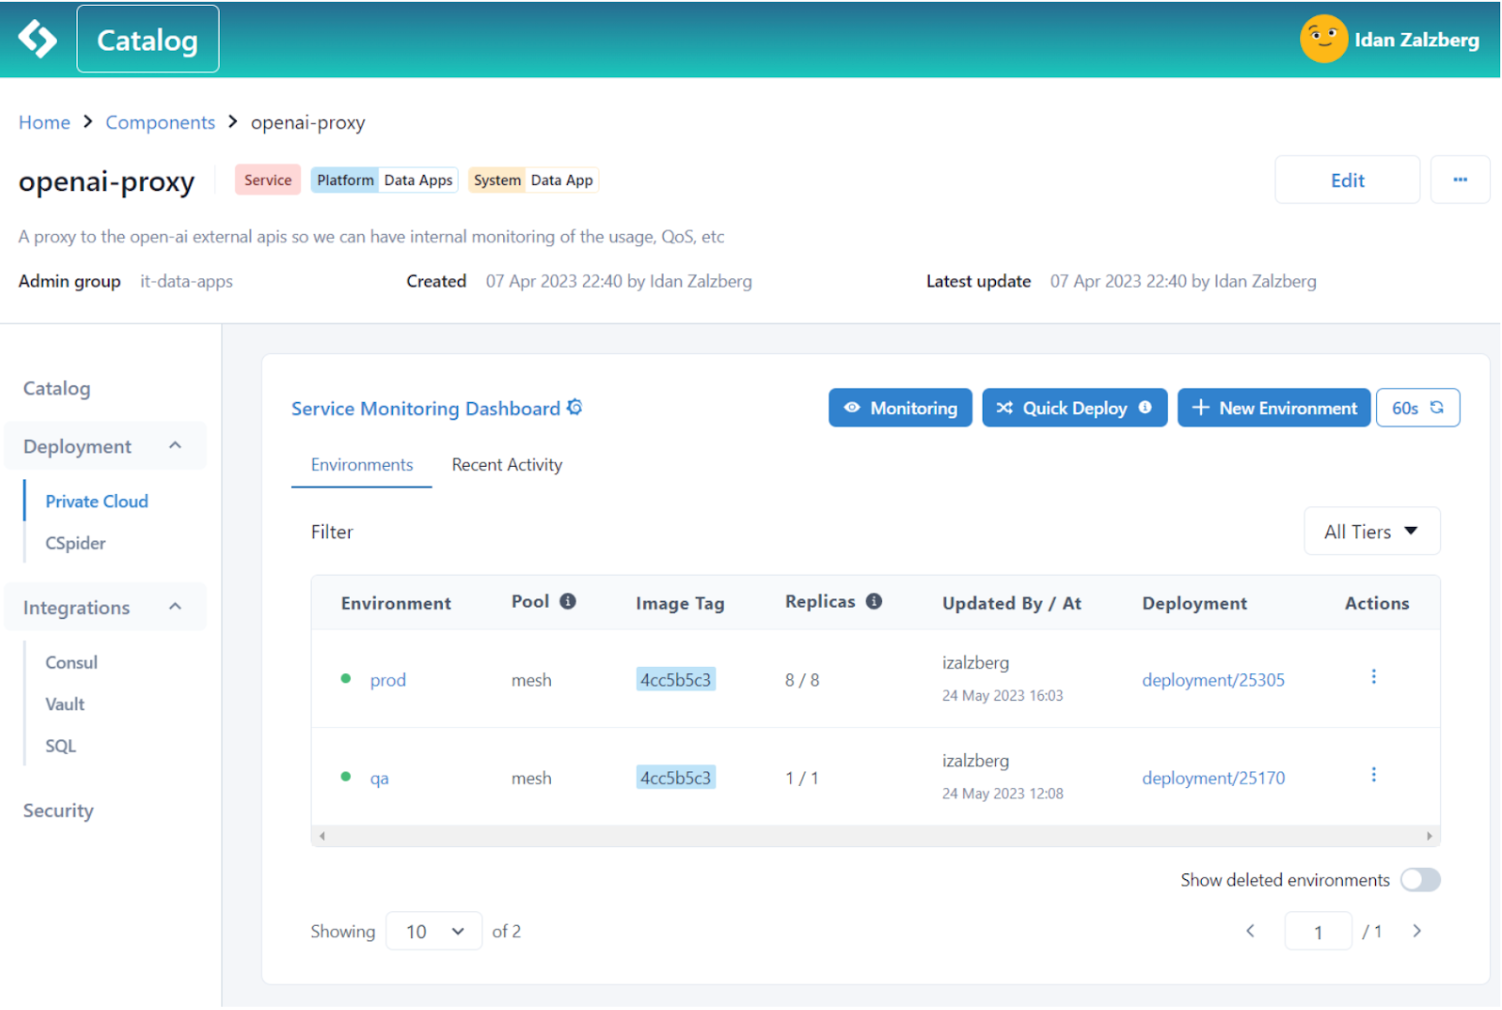This screenshot has height=1010, width=1502.
Task: Switch to the Recent Activity tab
Action: pyautogui.click(x=506, y=464)
